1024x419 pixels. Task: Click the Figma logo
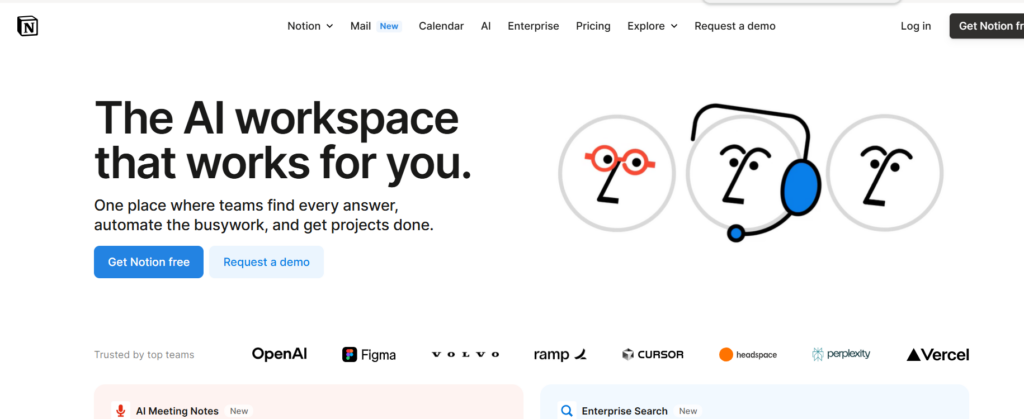click(369, 354)
